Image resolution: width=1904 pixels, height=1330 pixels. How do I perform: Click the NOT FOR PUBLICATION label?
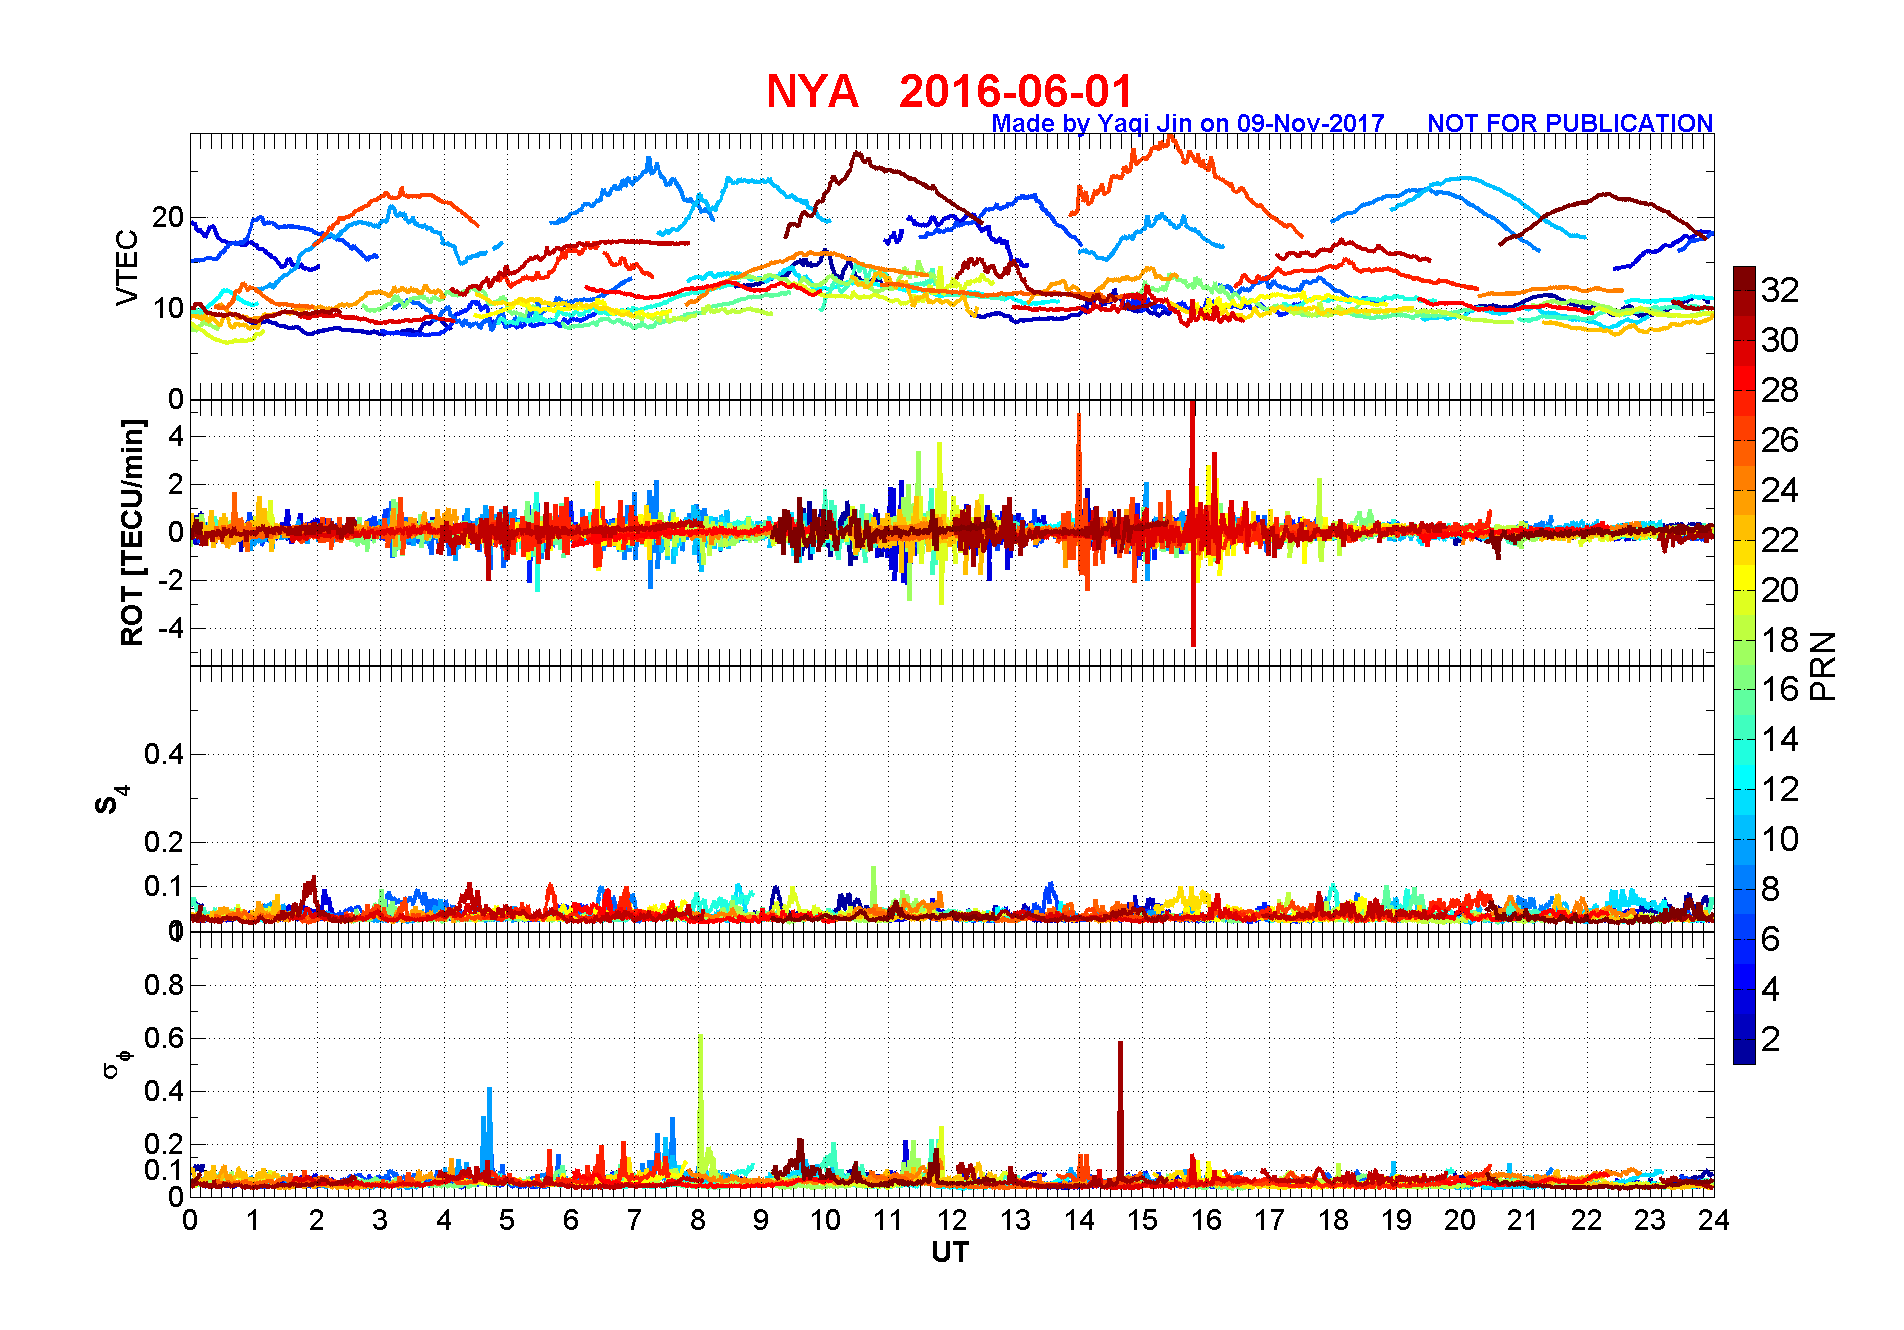click(x=1570, y=123)
